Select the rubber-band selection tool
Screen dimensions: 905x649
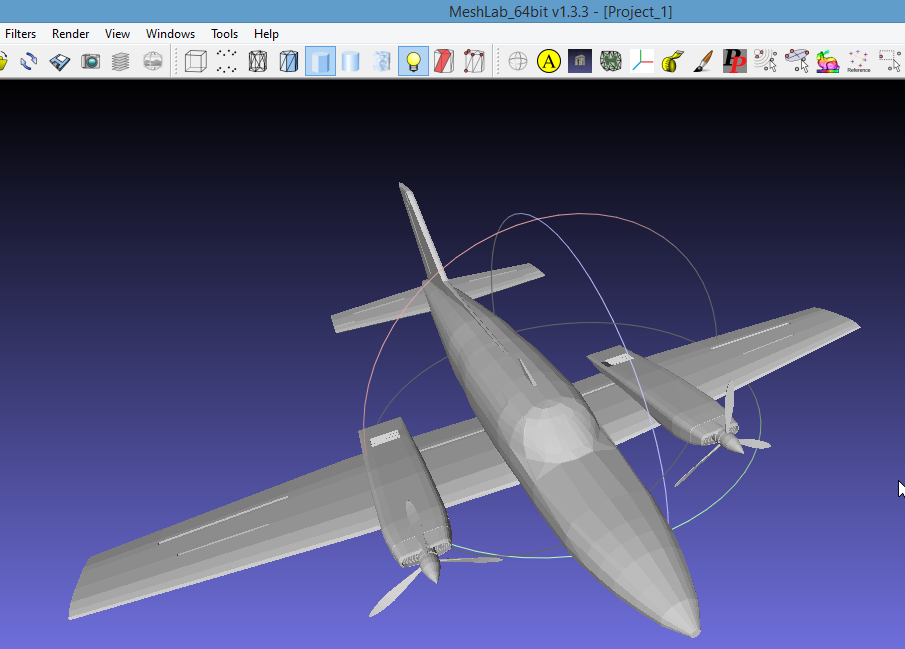(x=889, y=61)
